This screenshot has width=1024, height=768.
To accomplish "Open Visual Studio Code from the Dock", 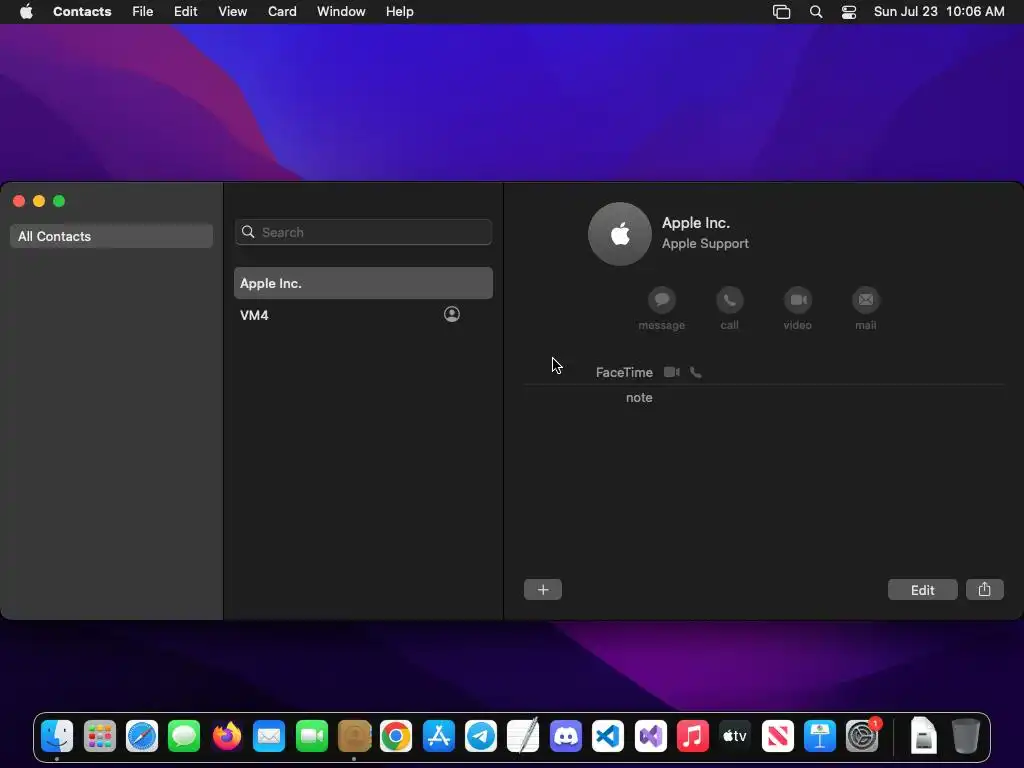I will [608, 736].
